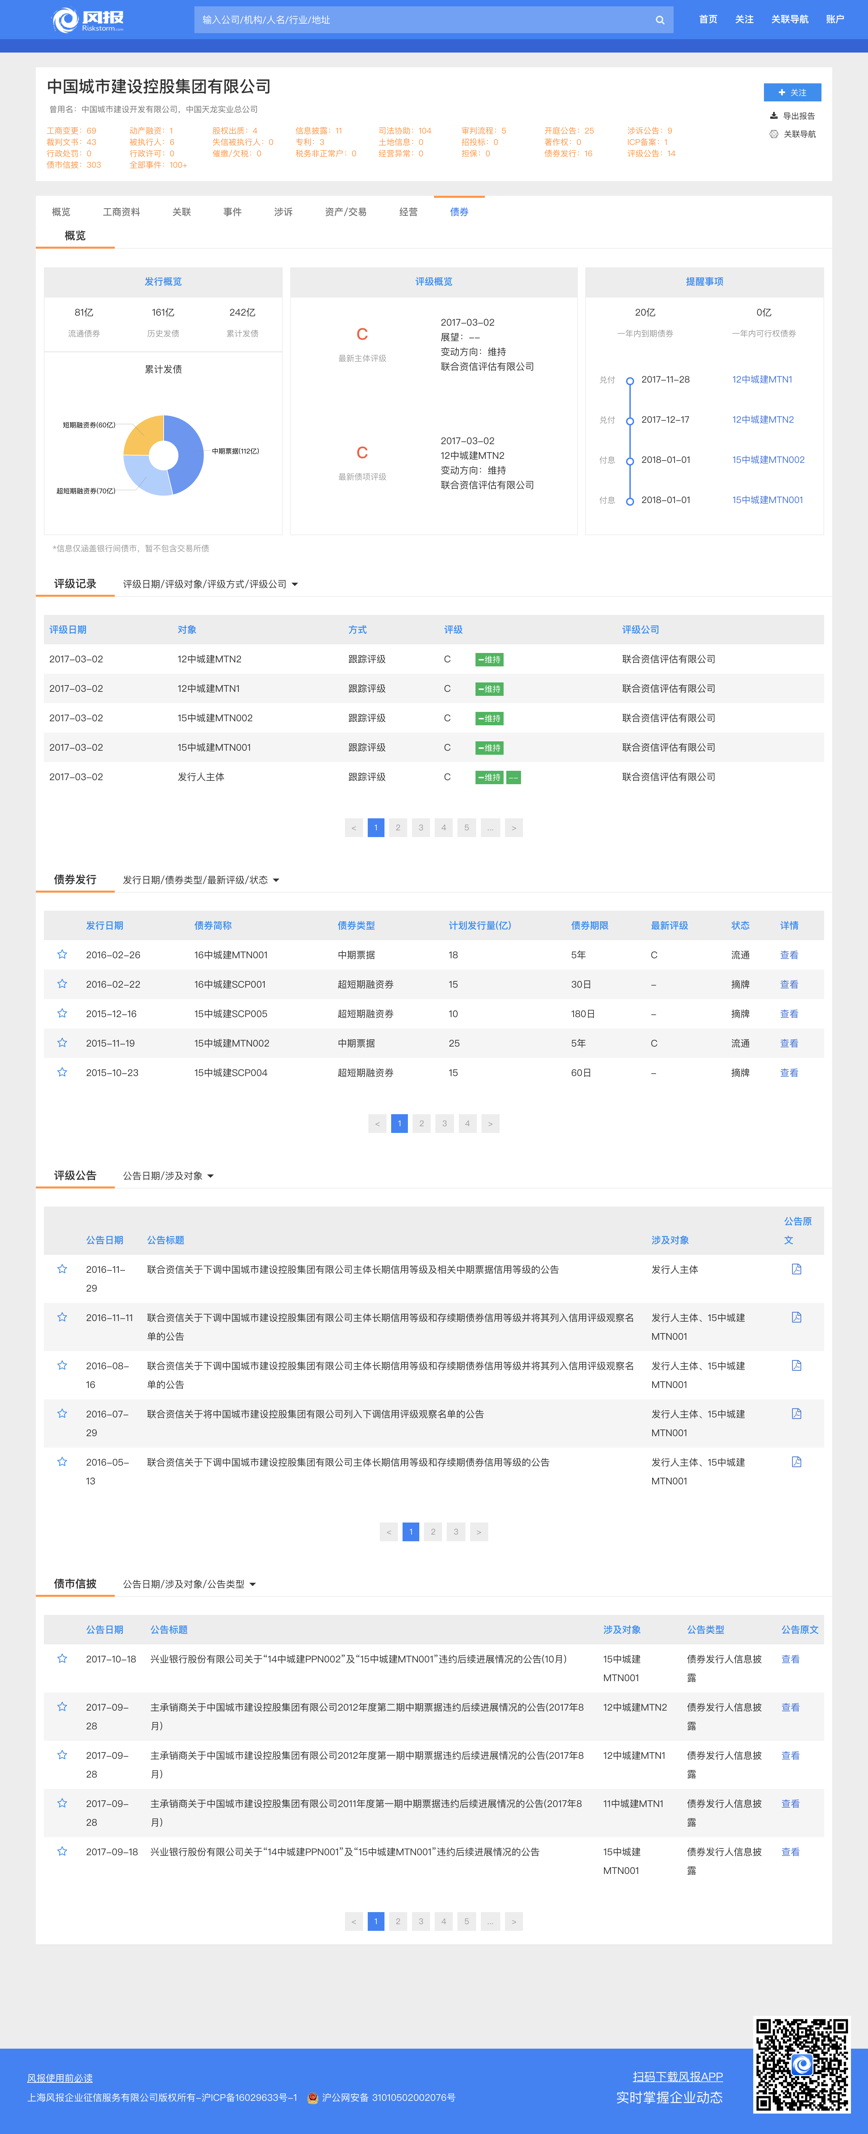Click the 2018-01-01 15中城建MTN001 timeline dot
The width and height of the screenshot is (868, 2134).
tap(630, 501)
